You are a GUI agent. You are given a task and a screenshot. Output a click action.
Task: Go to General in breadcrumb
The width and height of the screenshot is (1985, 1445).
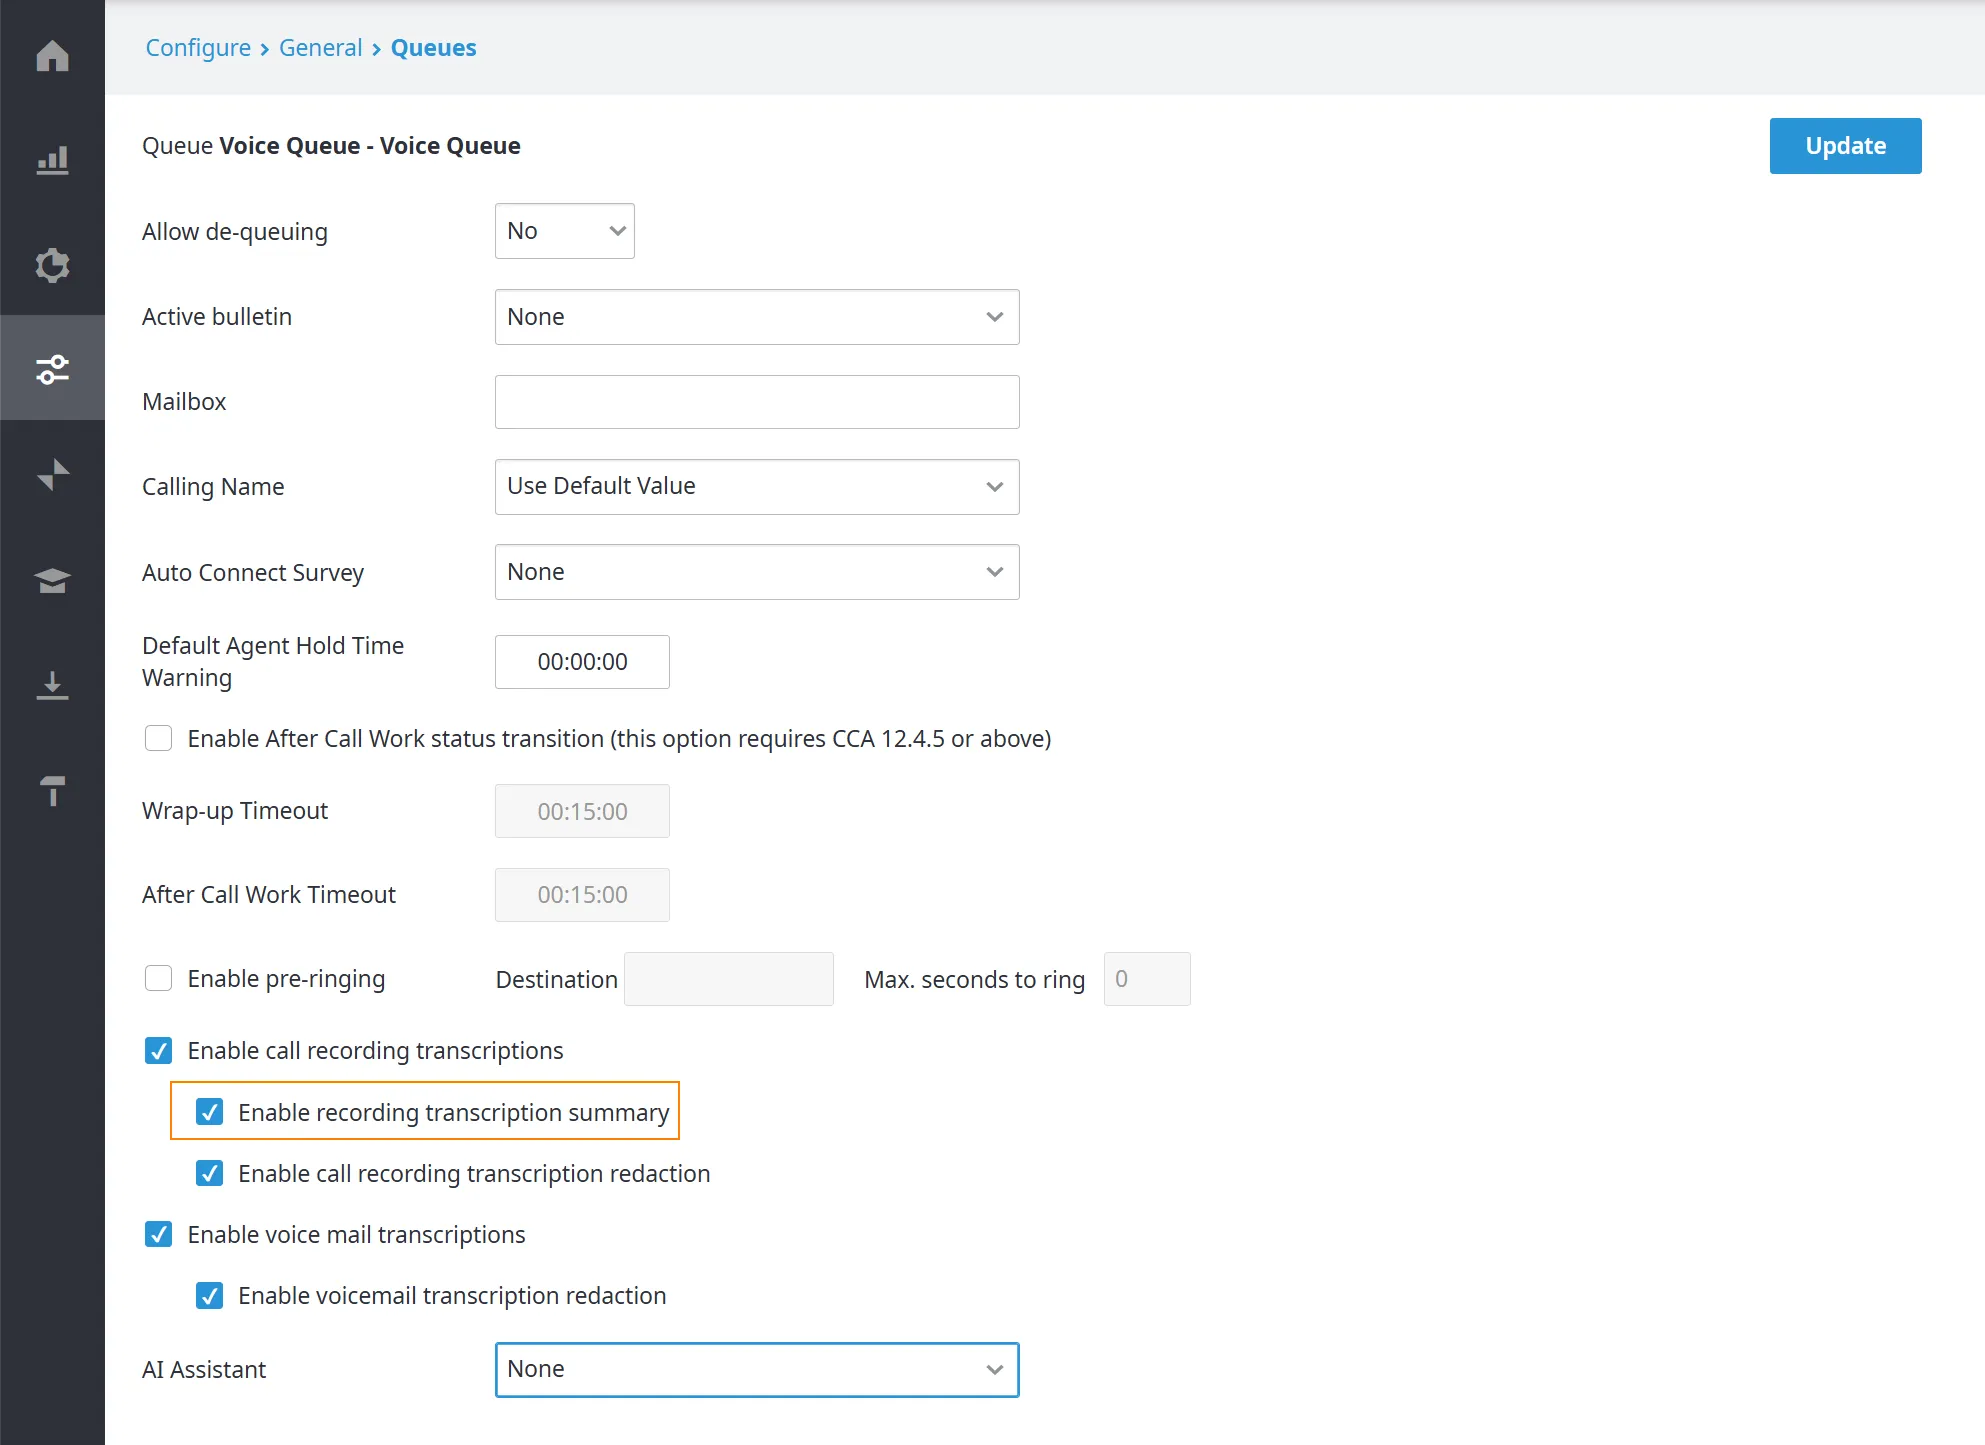320,48
